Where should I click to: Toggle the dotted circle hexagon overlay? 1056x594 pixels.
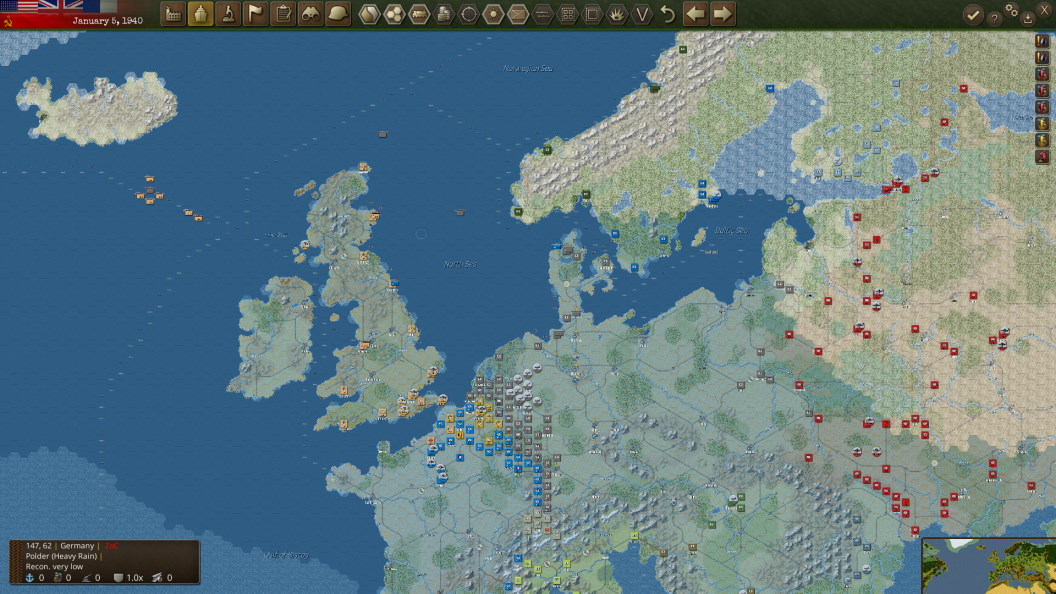pyautogui.click(x=469, y=13)
